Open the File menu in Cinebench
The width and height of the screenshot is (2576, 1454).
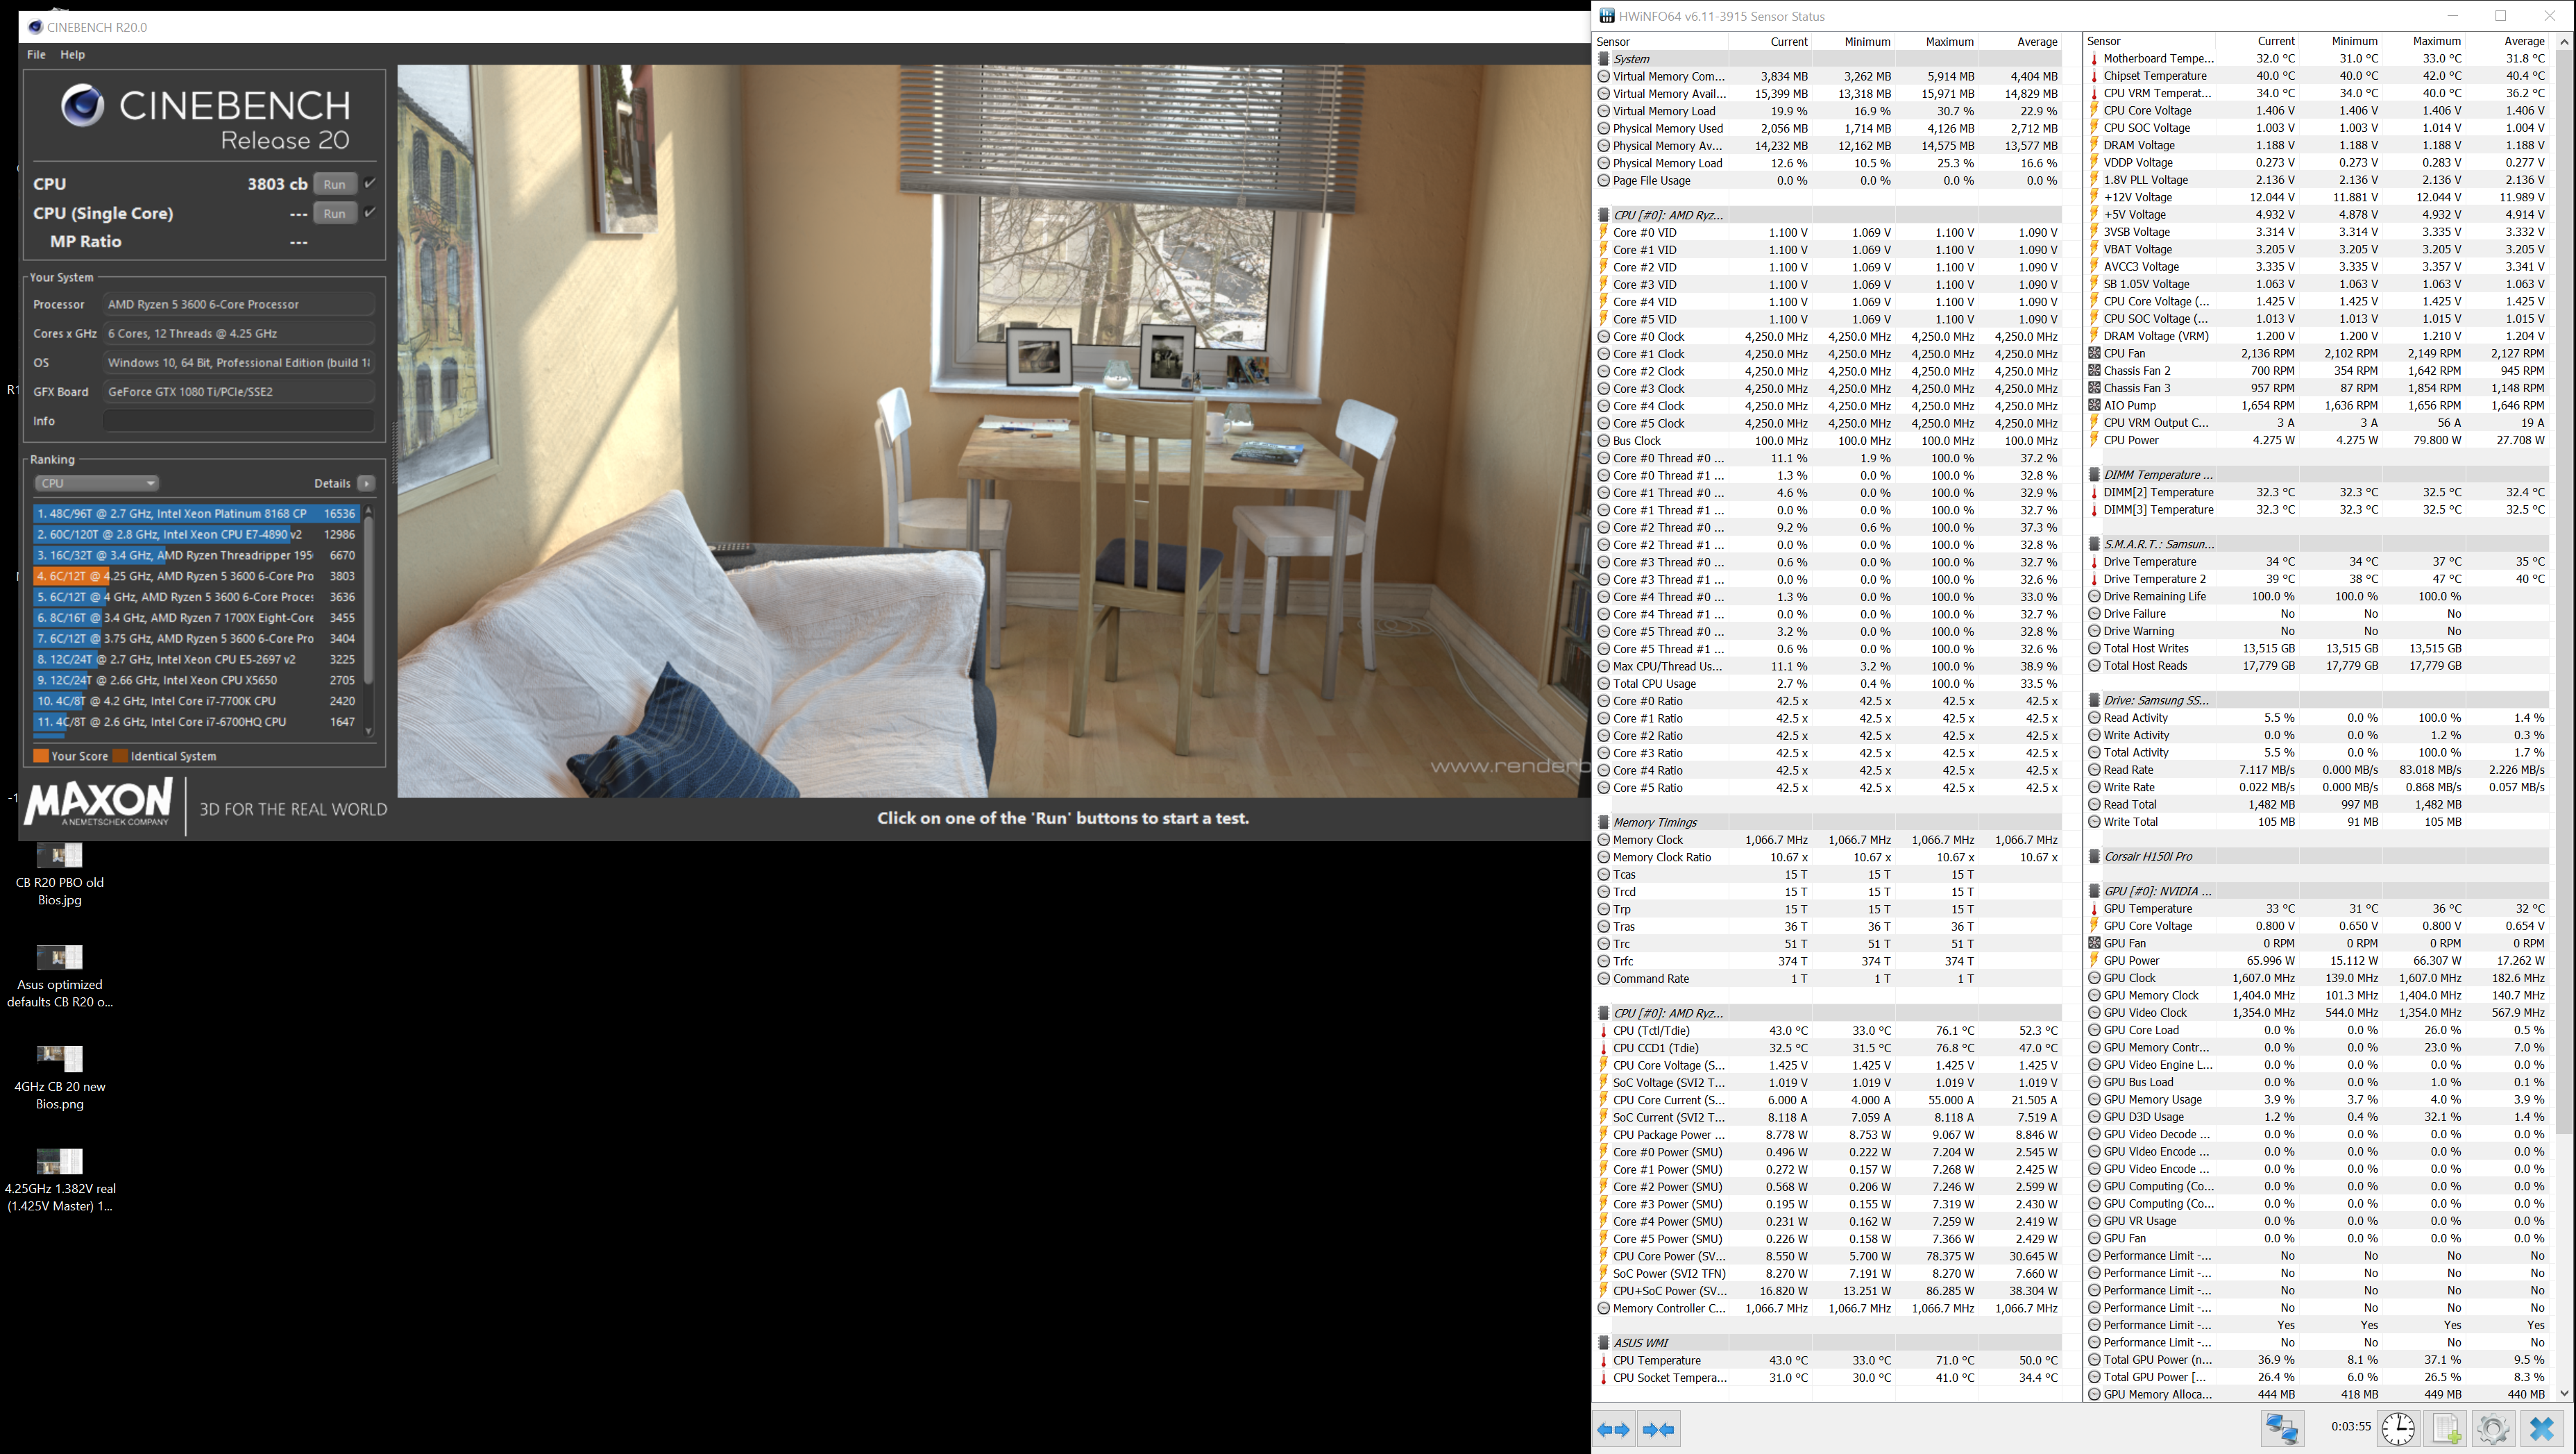point(36,54)
